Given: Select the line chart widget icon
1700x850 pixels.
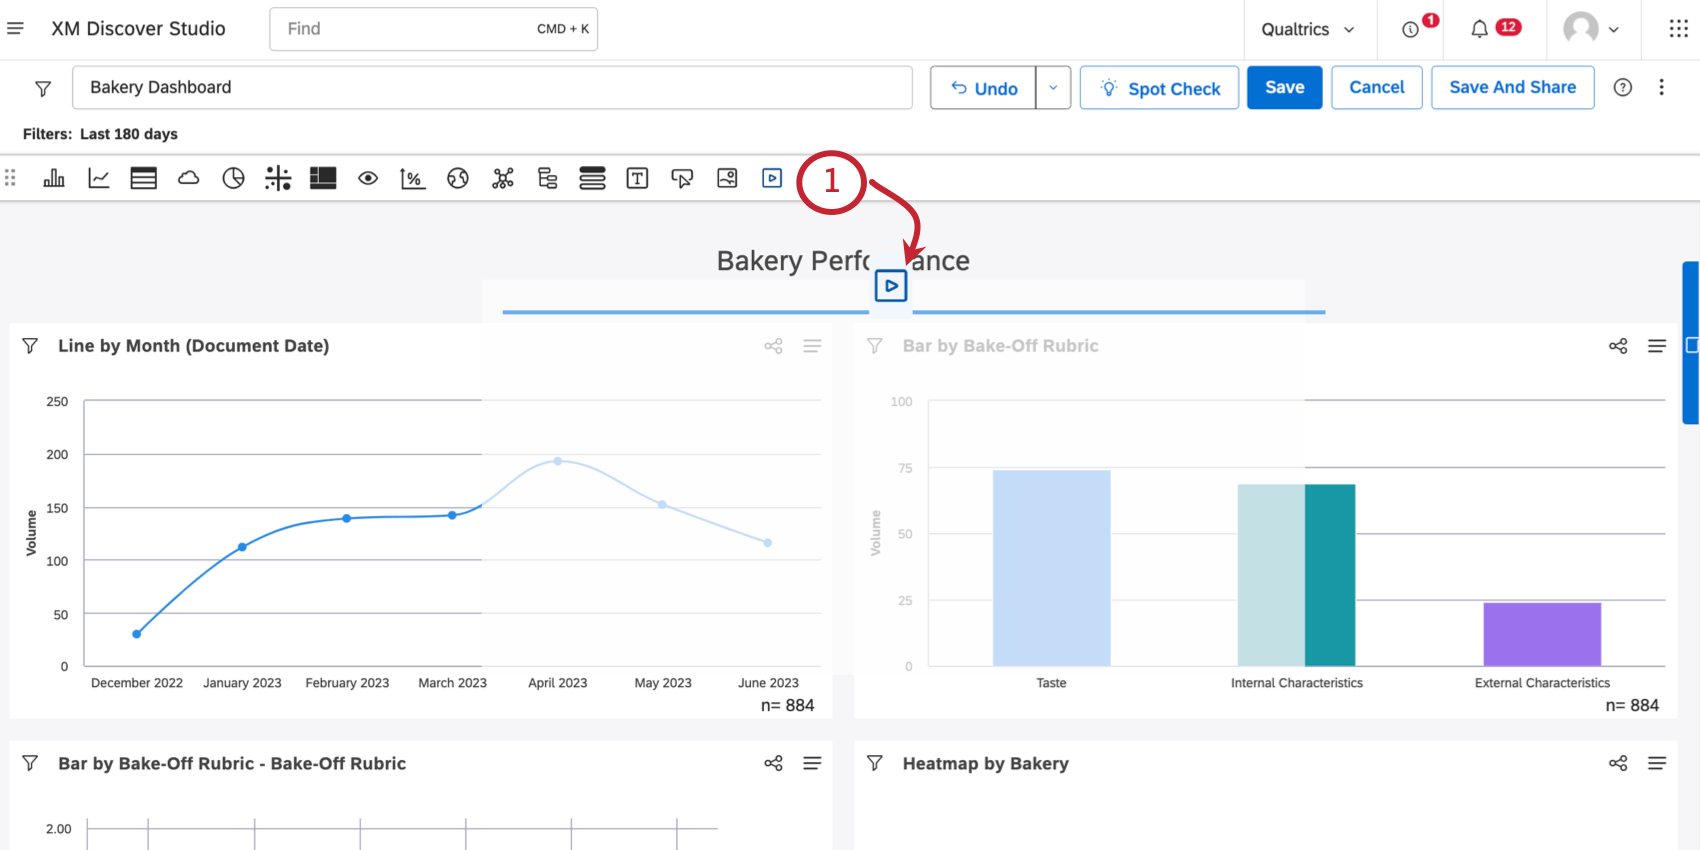Looking at the screenshot, I should coord(99,178).
